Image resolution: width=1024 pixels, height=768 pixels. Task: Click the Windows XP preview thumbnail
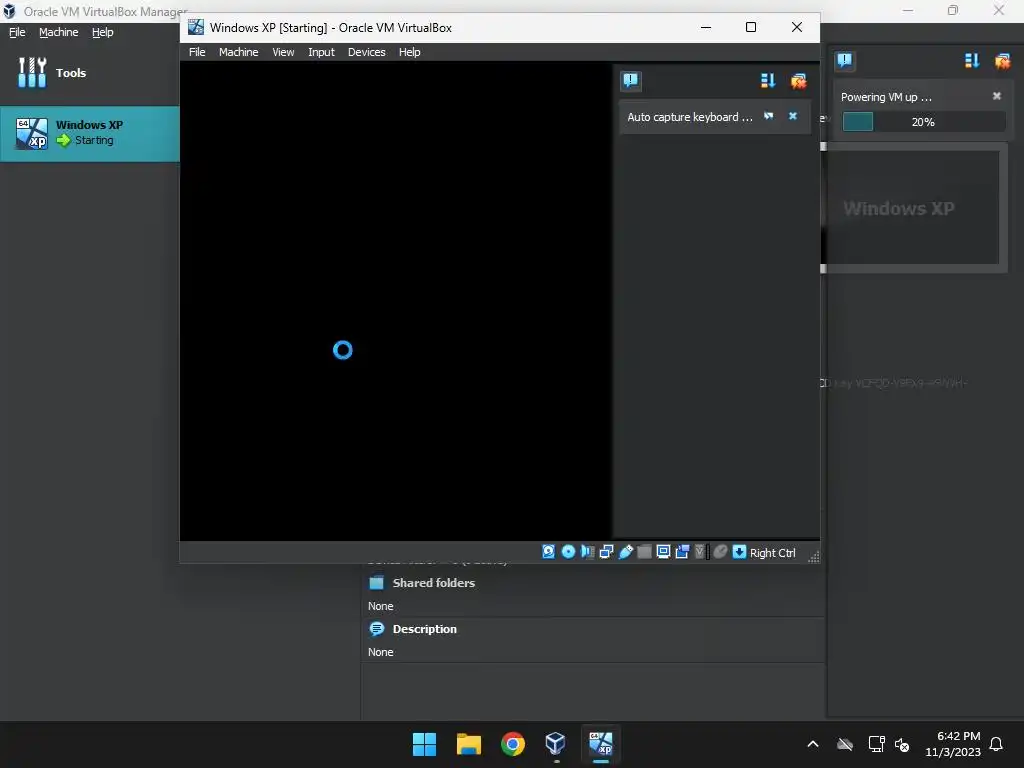pos(913,208)
